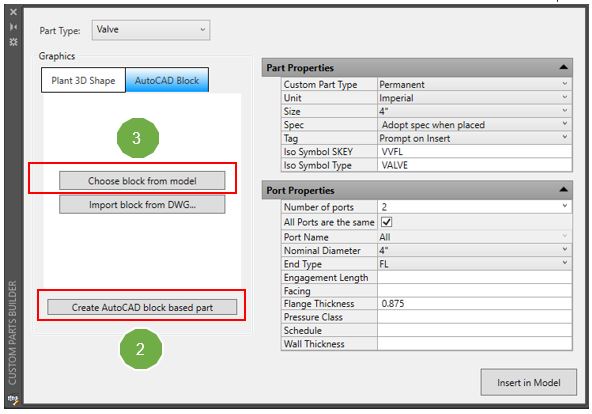Open the Part Type dropdown
The height and width of the screenshot is (414, 592).
click(x=151, y=30)
